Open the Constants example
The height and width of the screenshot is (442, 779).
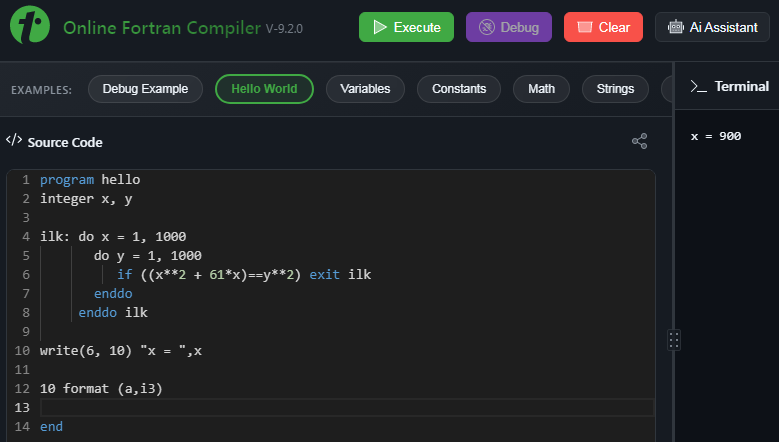pos(459,89)
